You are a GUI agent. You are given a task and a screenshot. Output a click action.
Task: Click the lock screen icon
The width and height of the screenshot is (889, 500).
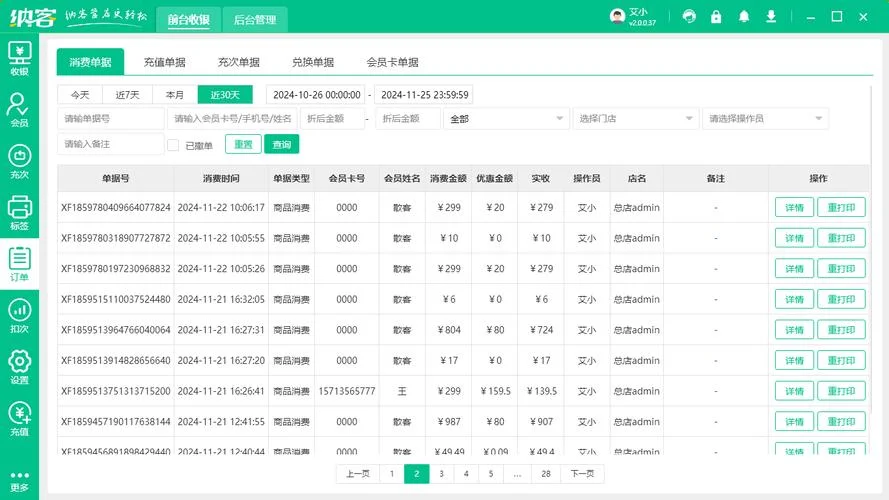(x=716, y=16)
